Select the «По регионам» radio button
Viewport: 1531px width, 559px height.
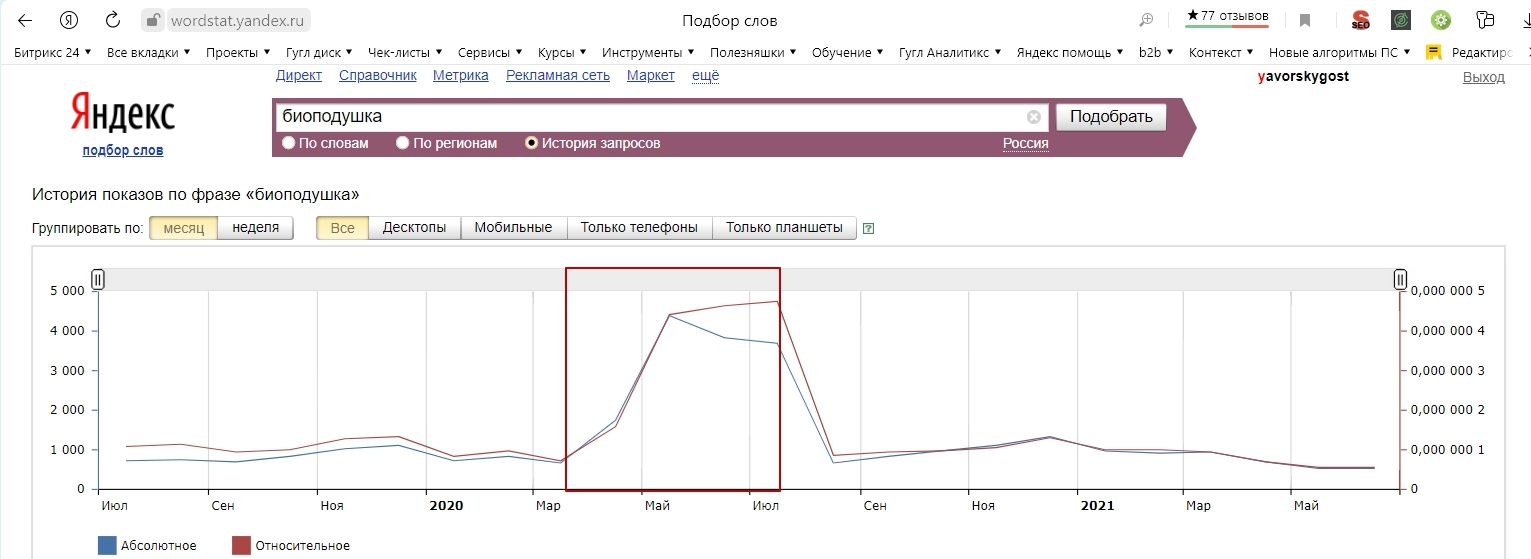[403, 143]
